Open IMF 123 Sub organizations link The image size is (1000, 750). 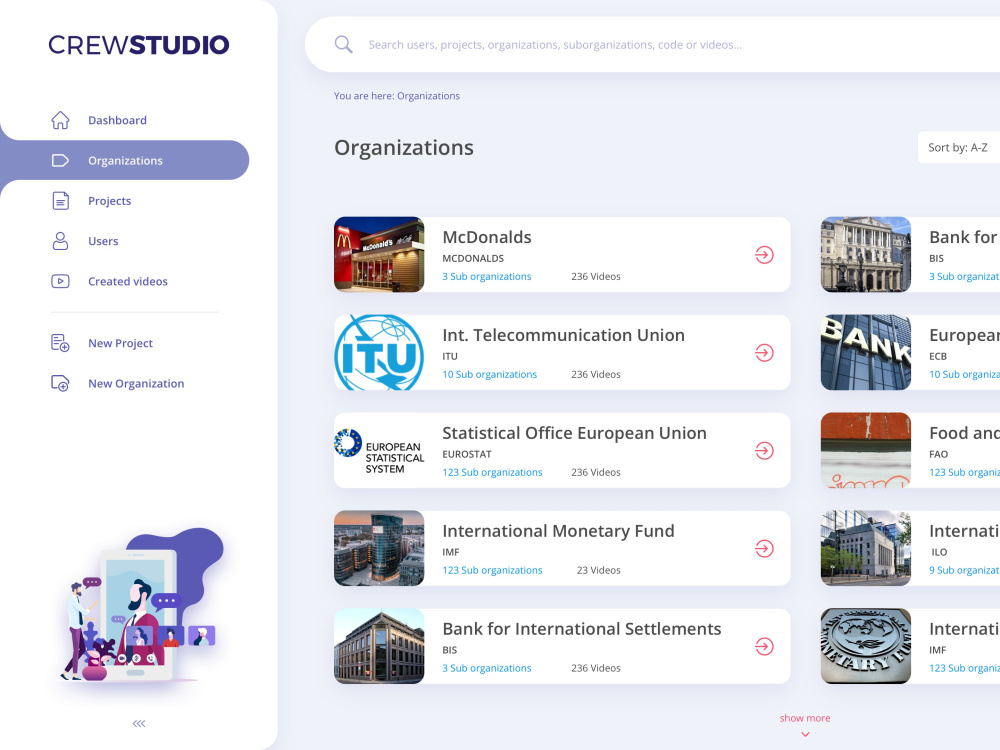[x=492, y=570]
